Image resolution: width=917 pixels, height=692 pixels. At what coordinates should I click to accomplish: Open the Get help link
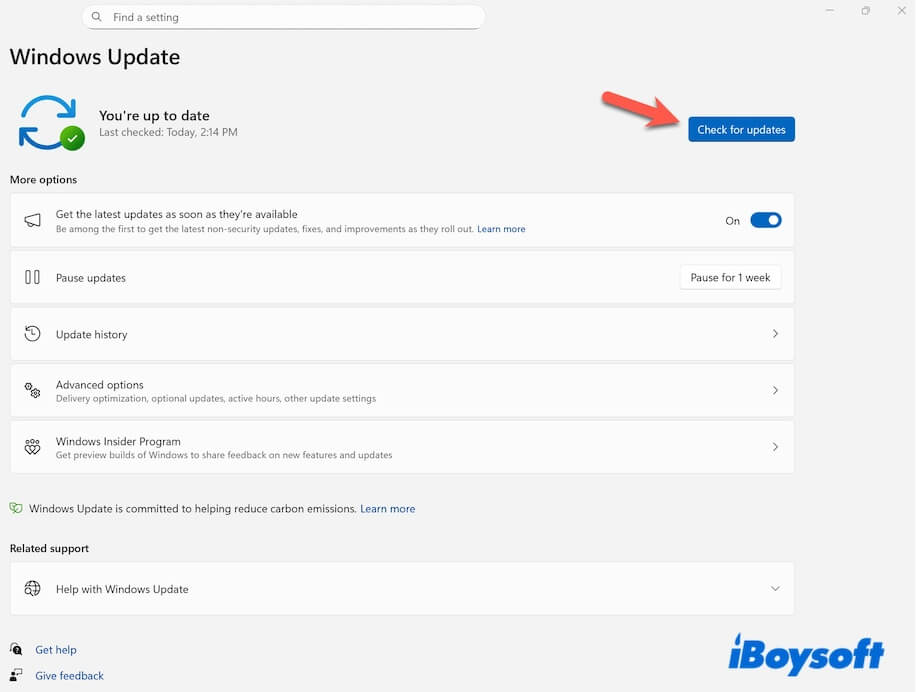coord(56,649)
